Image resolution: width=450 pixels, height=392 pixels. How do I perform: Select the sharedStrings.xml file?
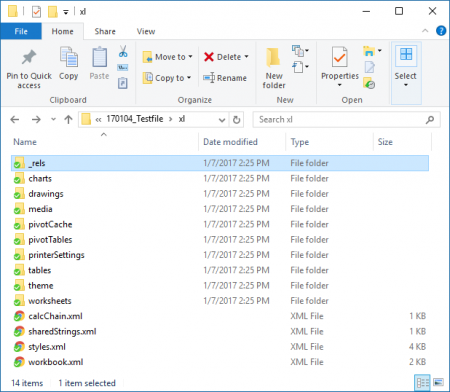[220, 331]
